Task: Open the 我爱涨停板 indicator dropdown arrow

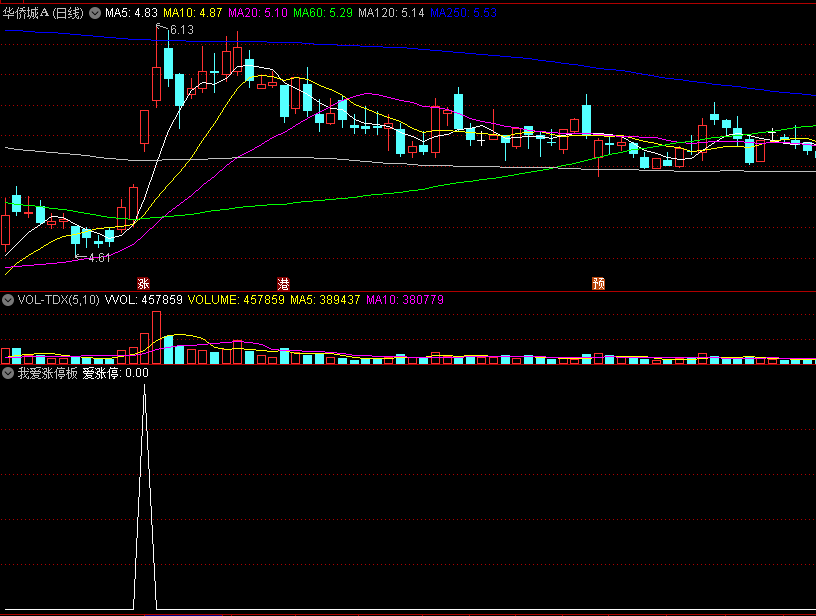Action: [8, 373]
